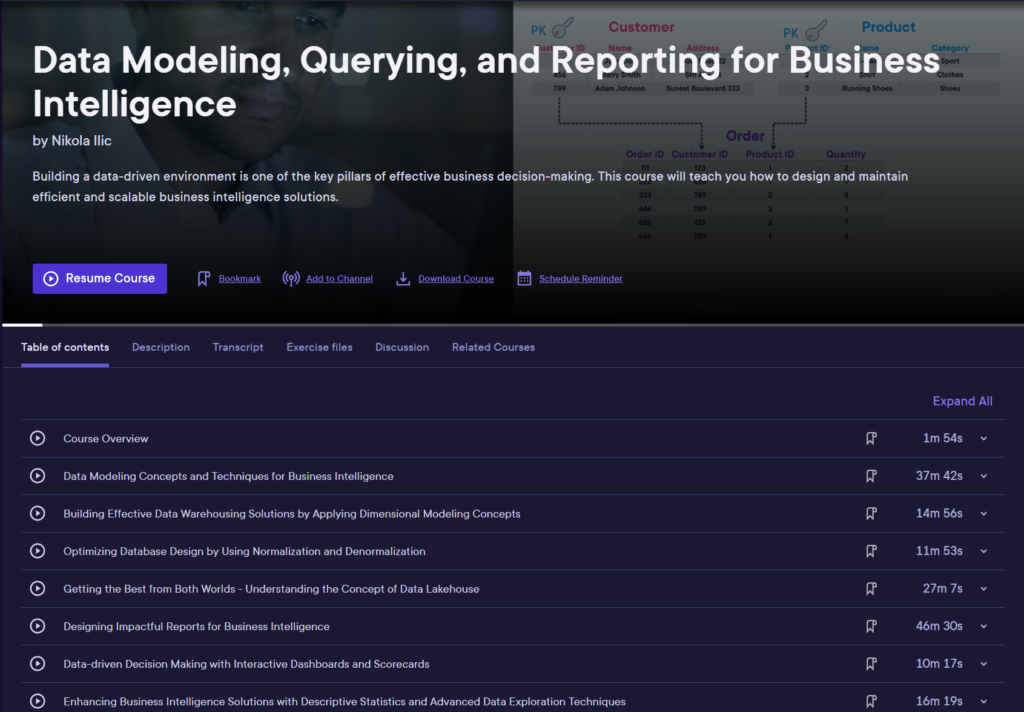Image resolution: width=1024 pixels, height=712 pixels.
Task: Bookmark Data-driven Decision Making module
Action: (871, 664)
